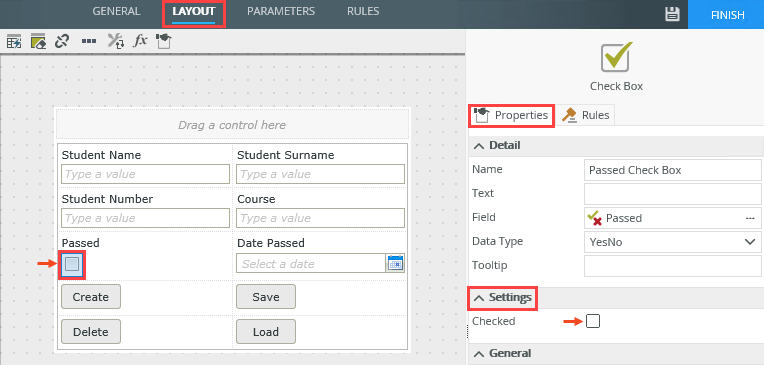The width and height of the screenshot is (764, 365).
Task: Open the fx expressions icon
Action: tap(140, 41)
